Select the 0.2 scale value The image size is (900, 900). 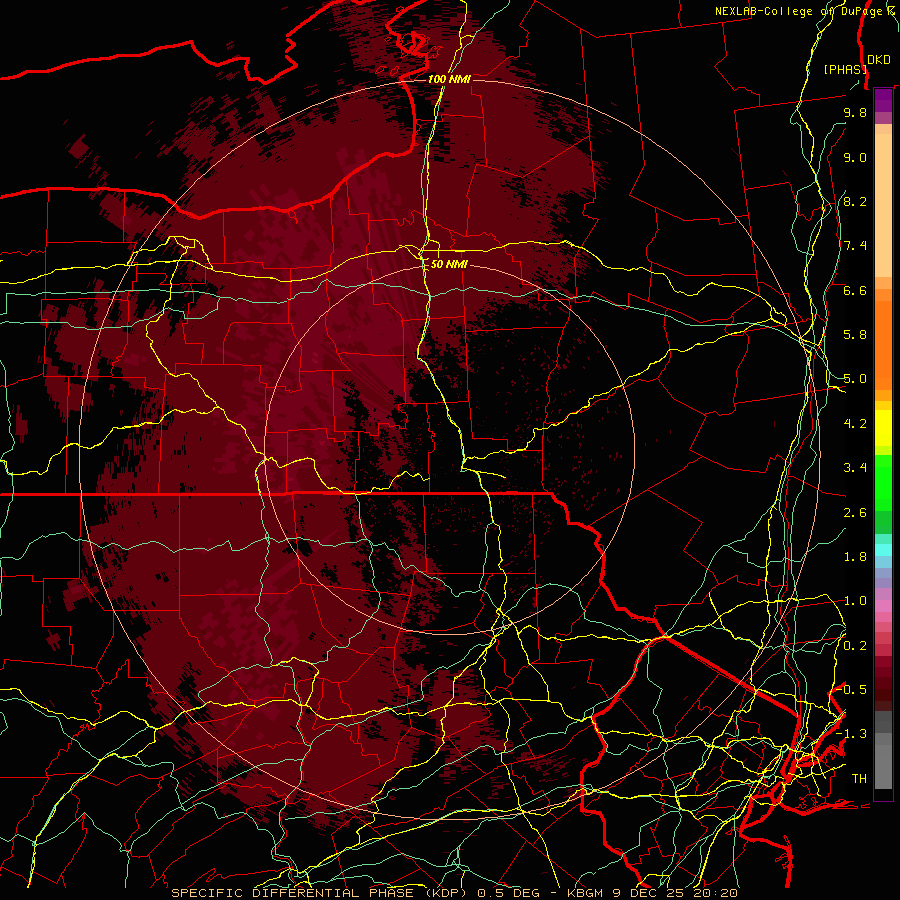[x=855, y=645]
